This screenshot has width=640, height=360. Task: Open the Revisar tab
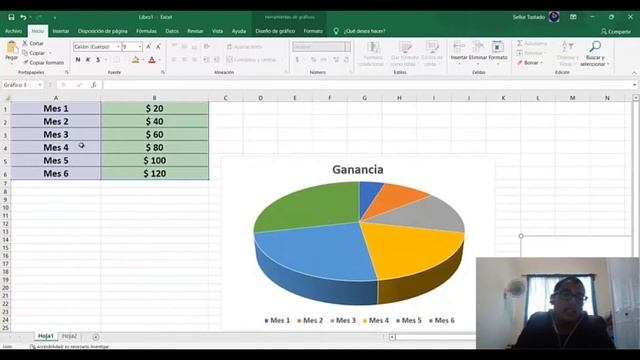click(195, 31)
